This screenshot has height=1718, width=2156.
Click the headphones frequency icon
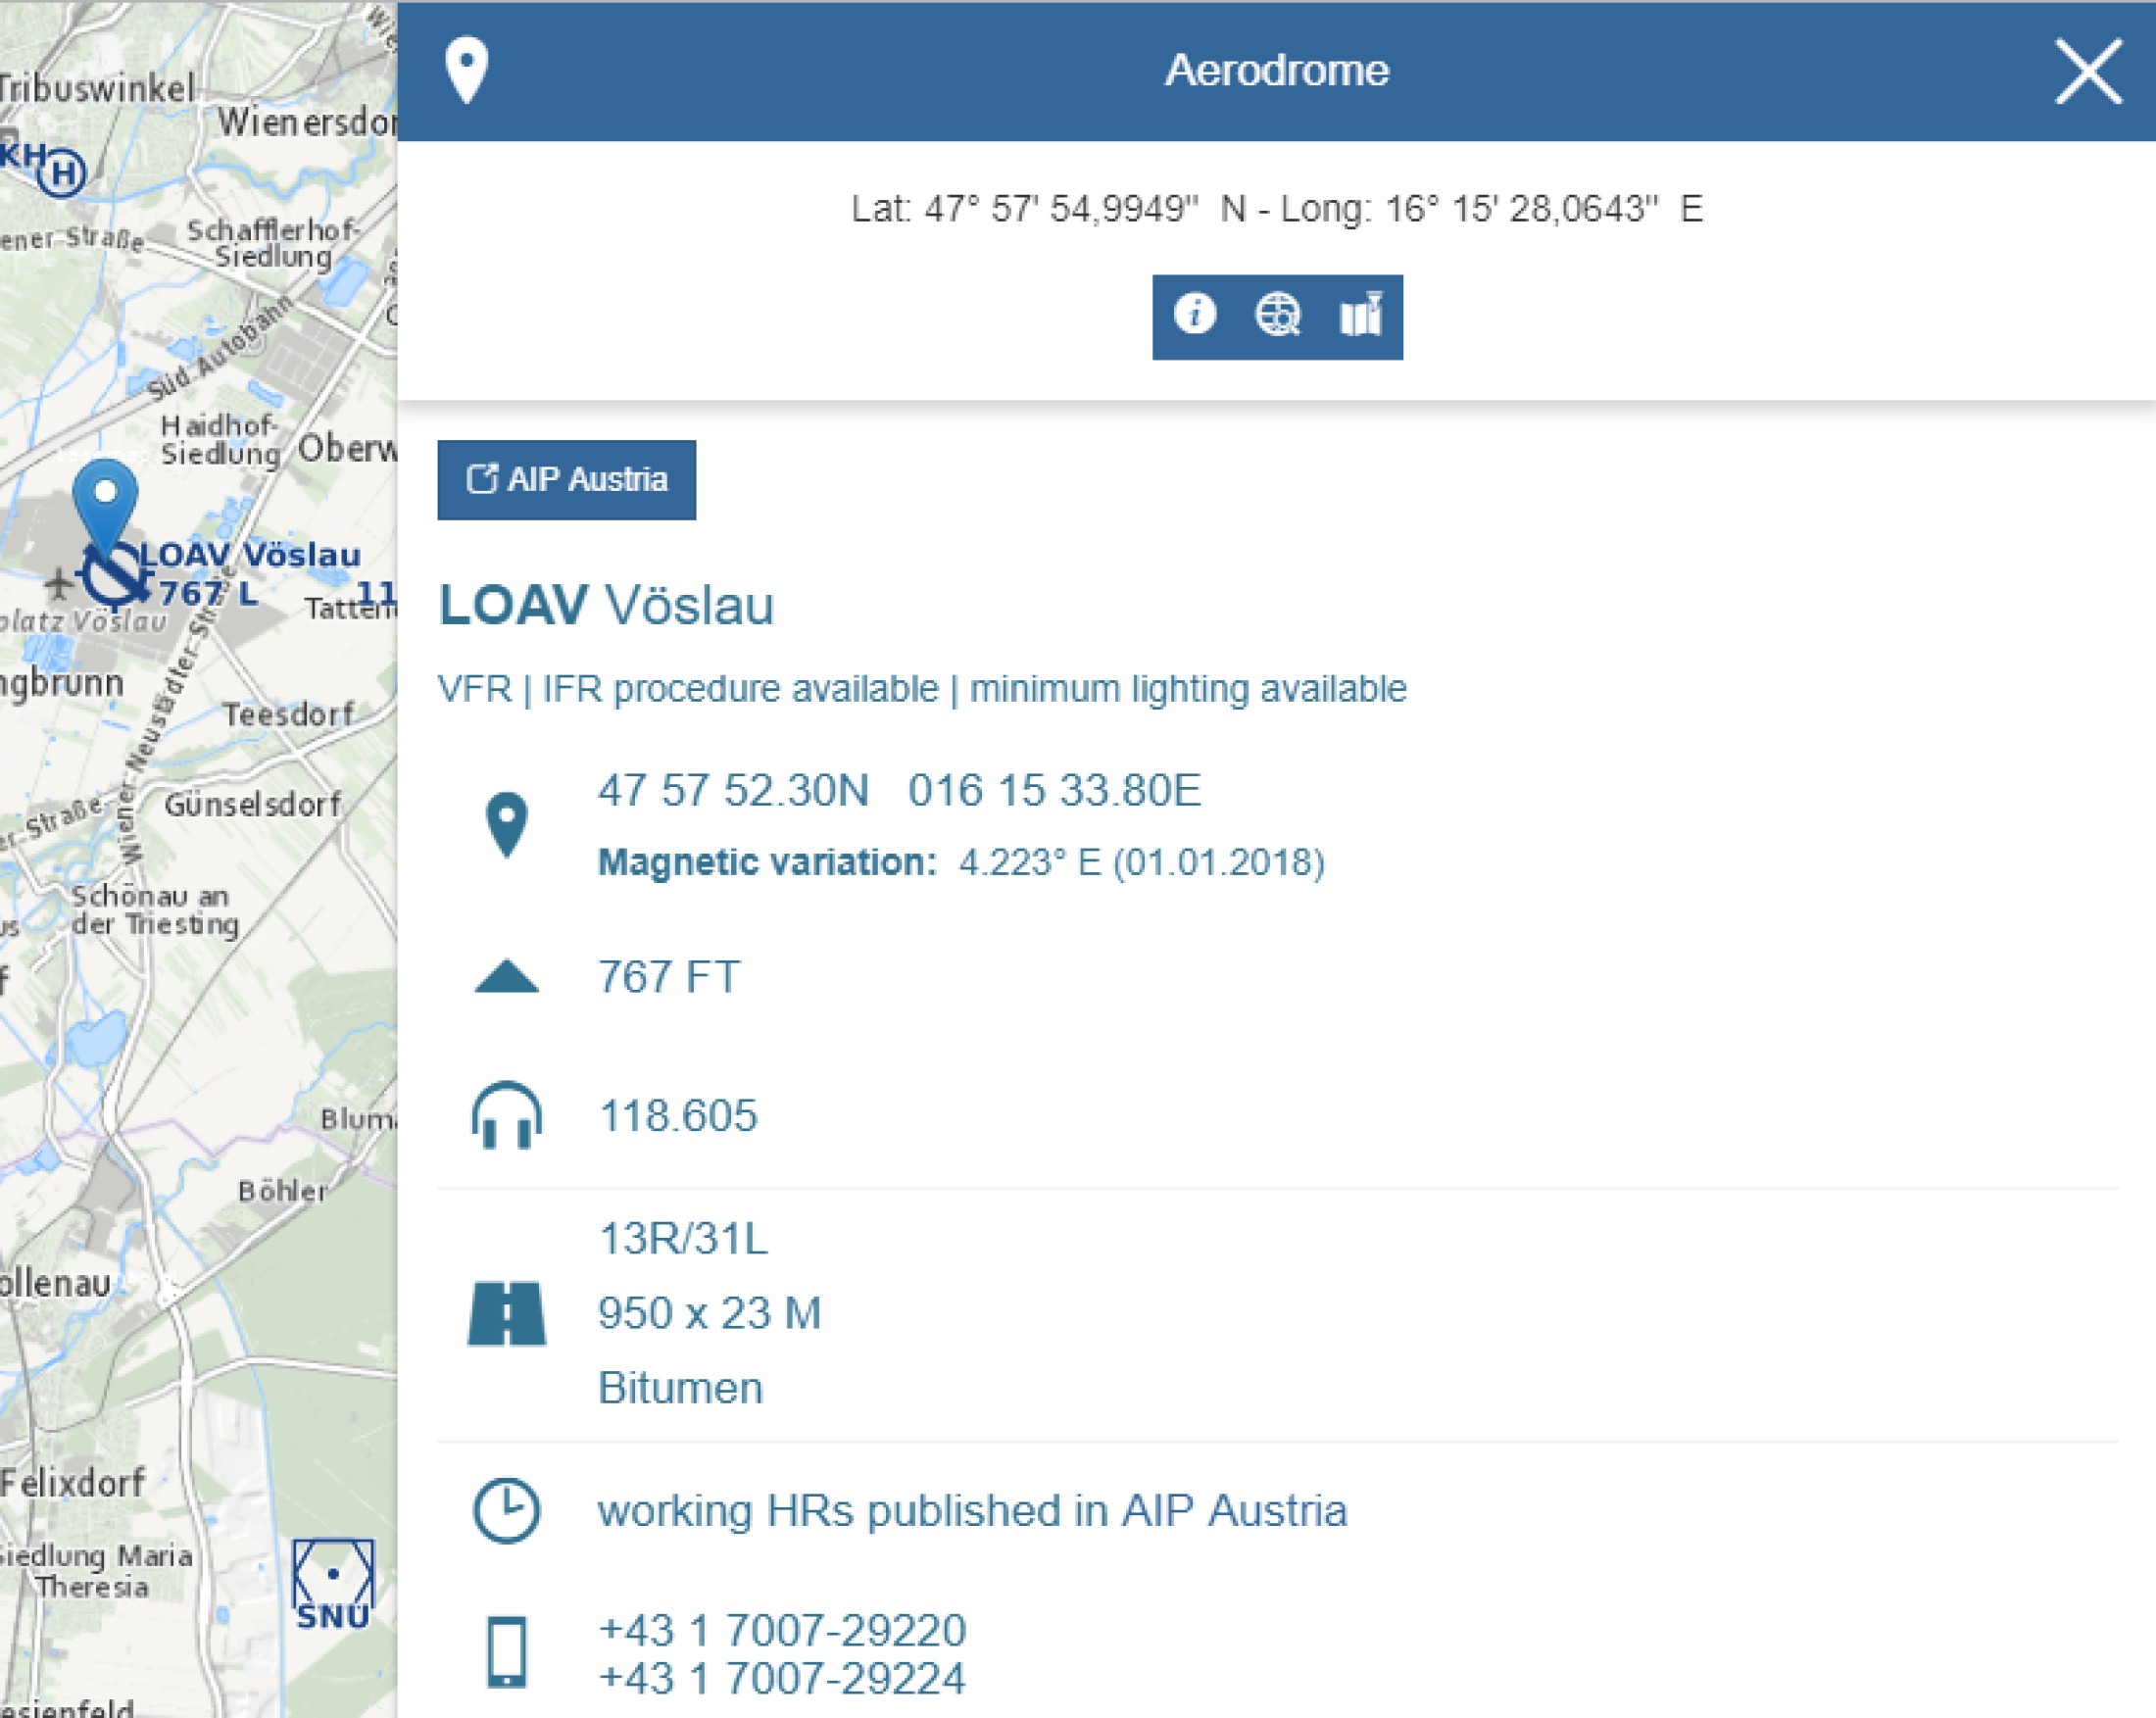[x=506, y=1115]
